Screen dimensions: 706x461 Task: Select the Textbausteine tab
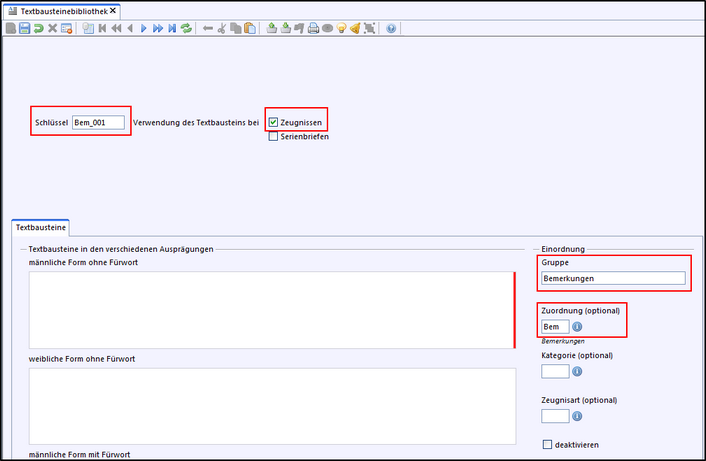pyautogui.click(x=38, y=227)
